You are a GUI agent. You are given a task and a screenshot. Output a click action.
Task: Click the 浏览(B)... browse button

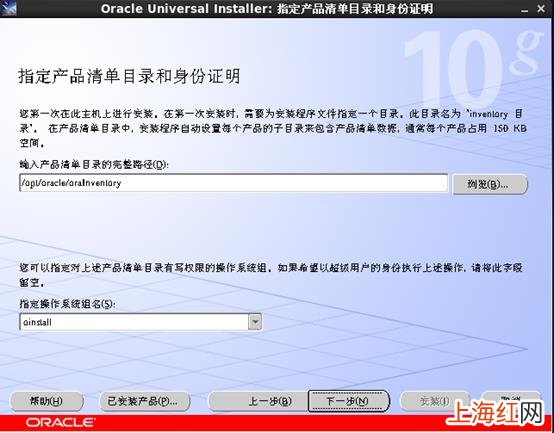click(490, 184)
